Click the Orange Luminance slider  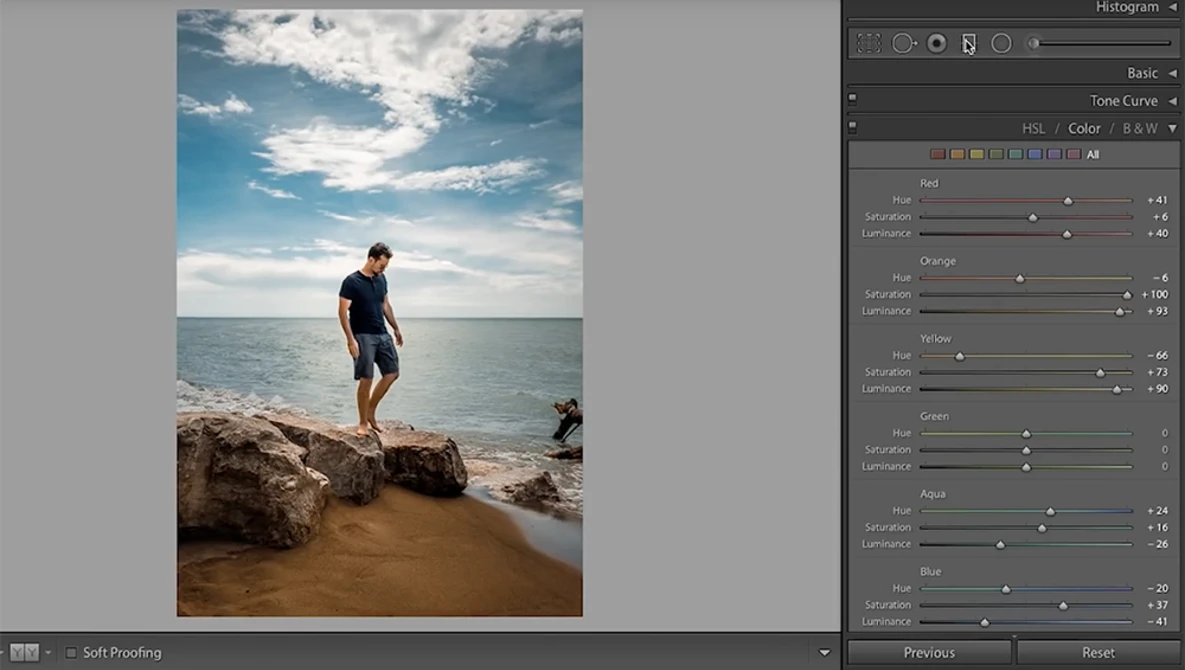(x=1026, y=312)
